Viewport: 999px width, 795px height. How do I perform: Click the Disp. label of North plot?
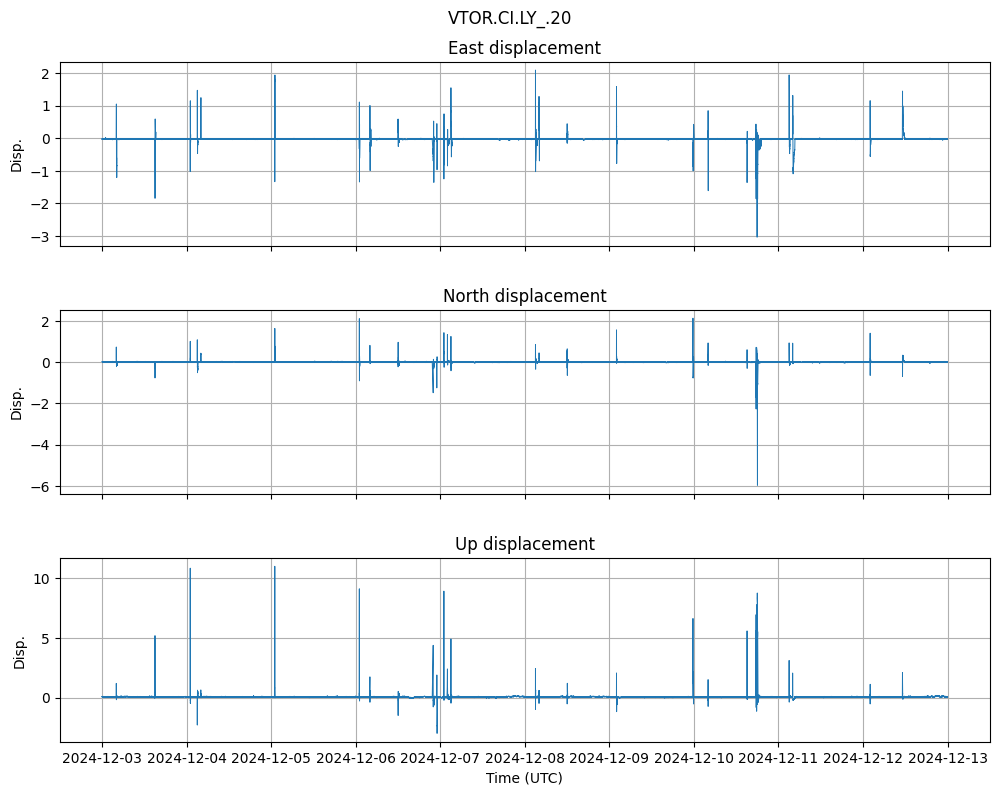click(x=16, y=402)
